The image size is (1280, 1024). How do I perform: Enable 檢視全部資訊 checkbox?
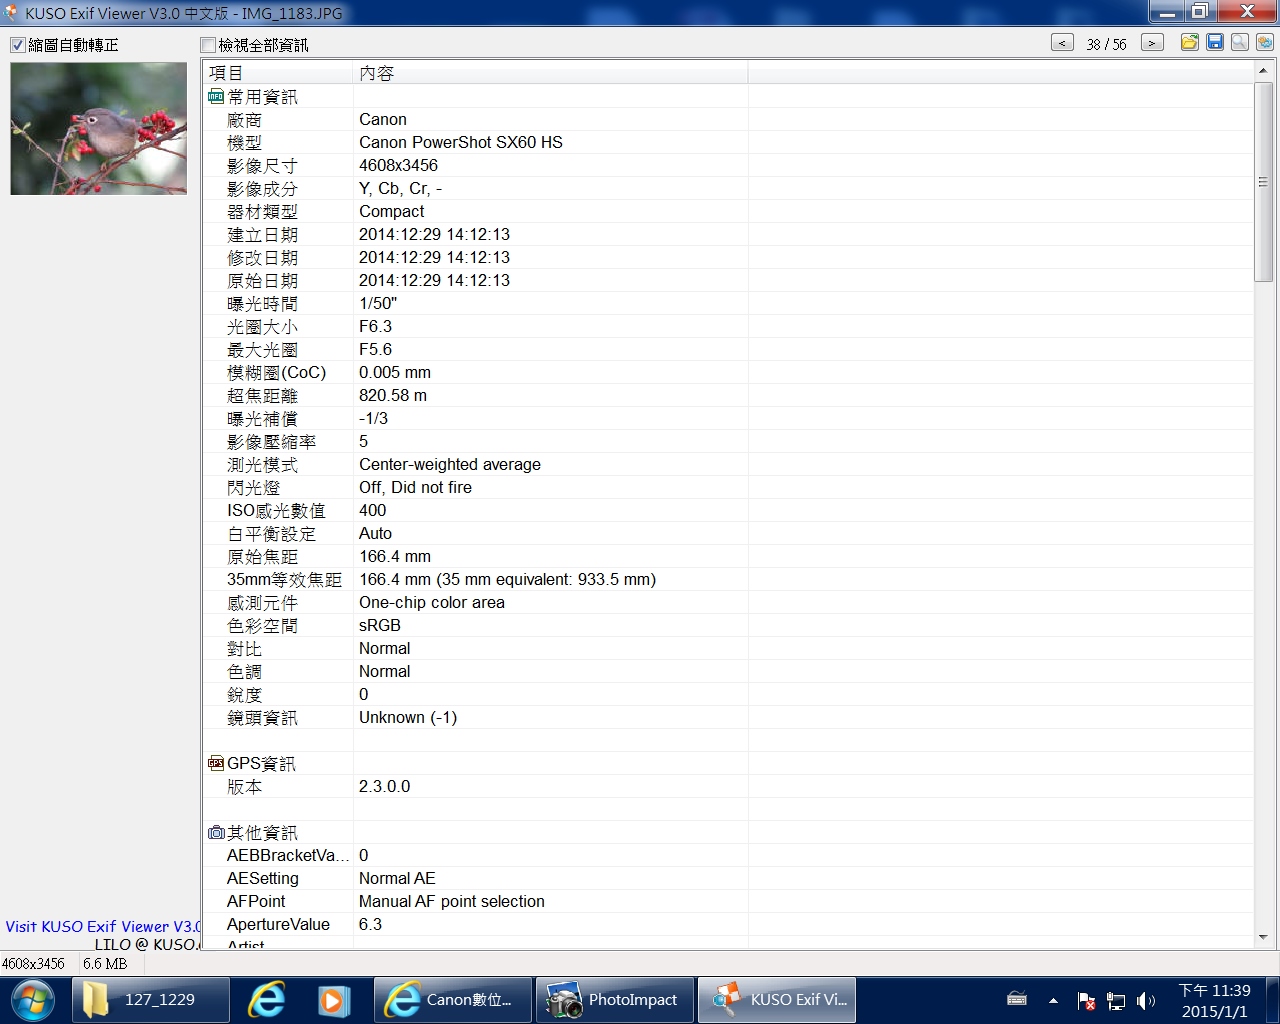pos(208,45)
